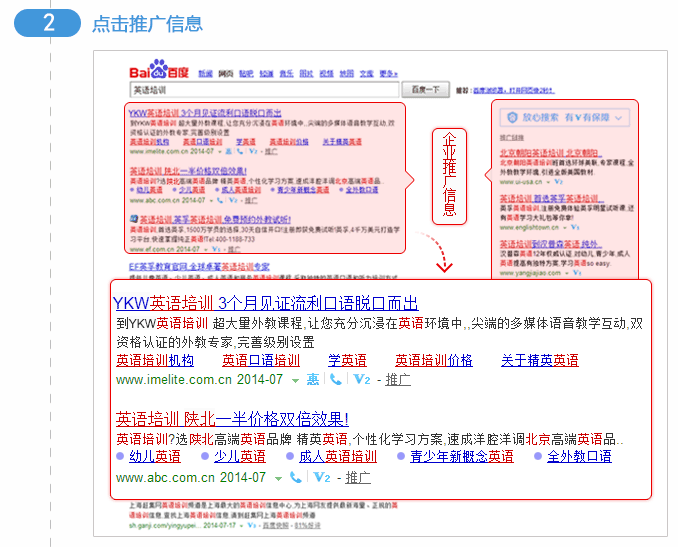Click the Baidu paw logo

pos(159,68)
